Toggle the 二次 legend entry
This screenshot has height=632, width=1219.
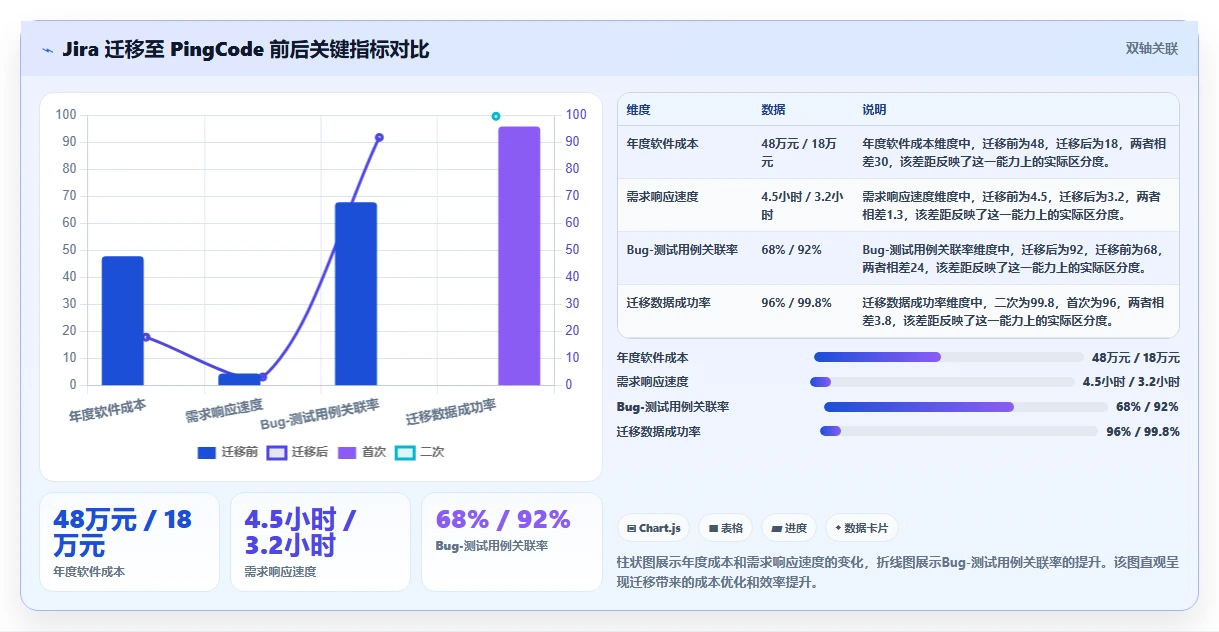pyautogui.click(x=420, y=452)
